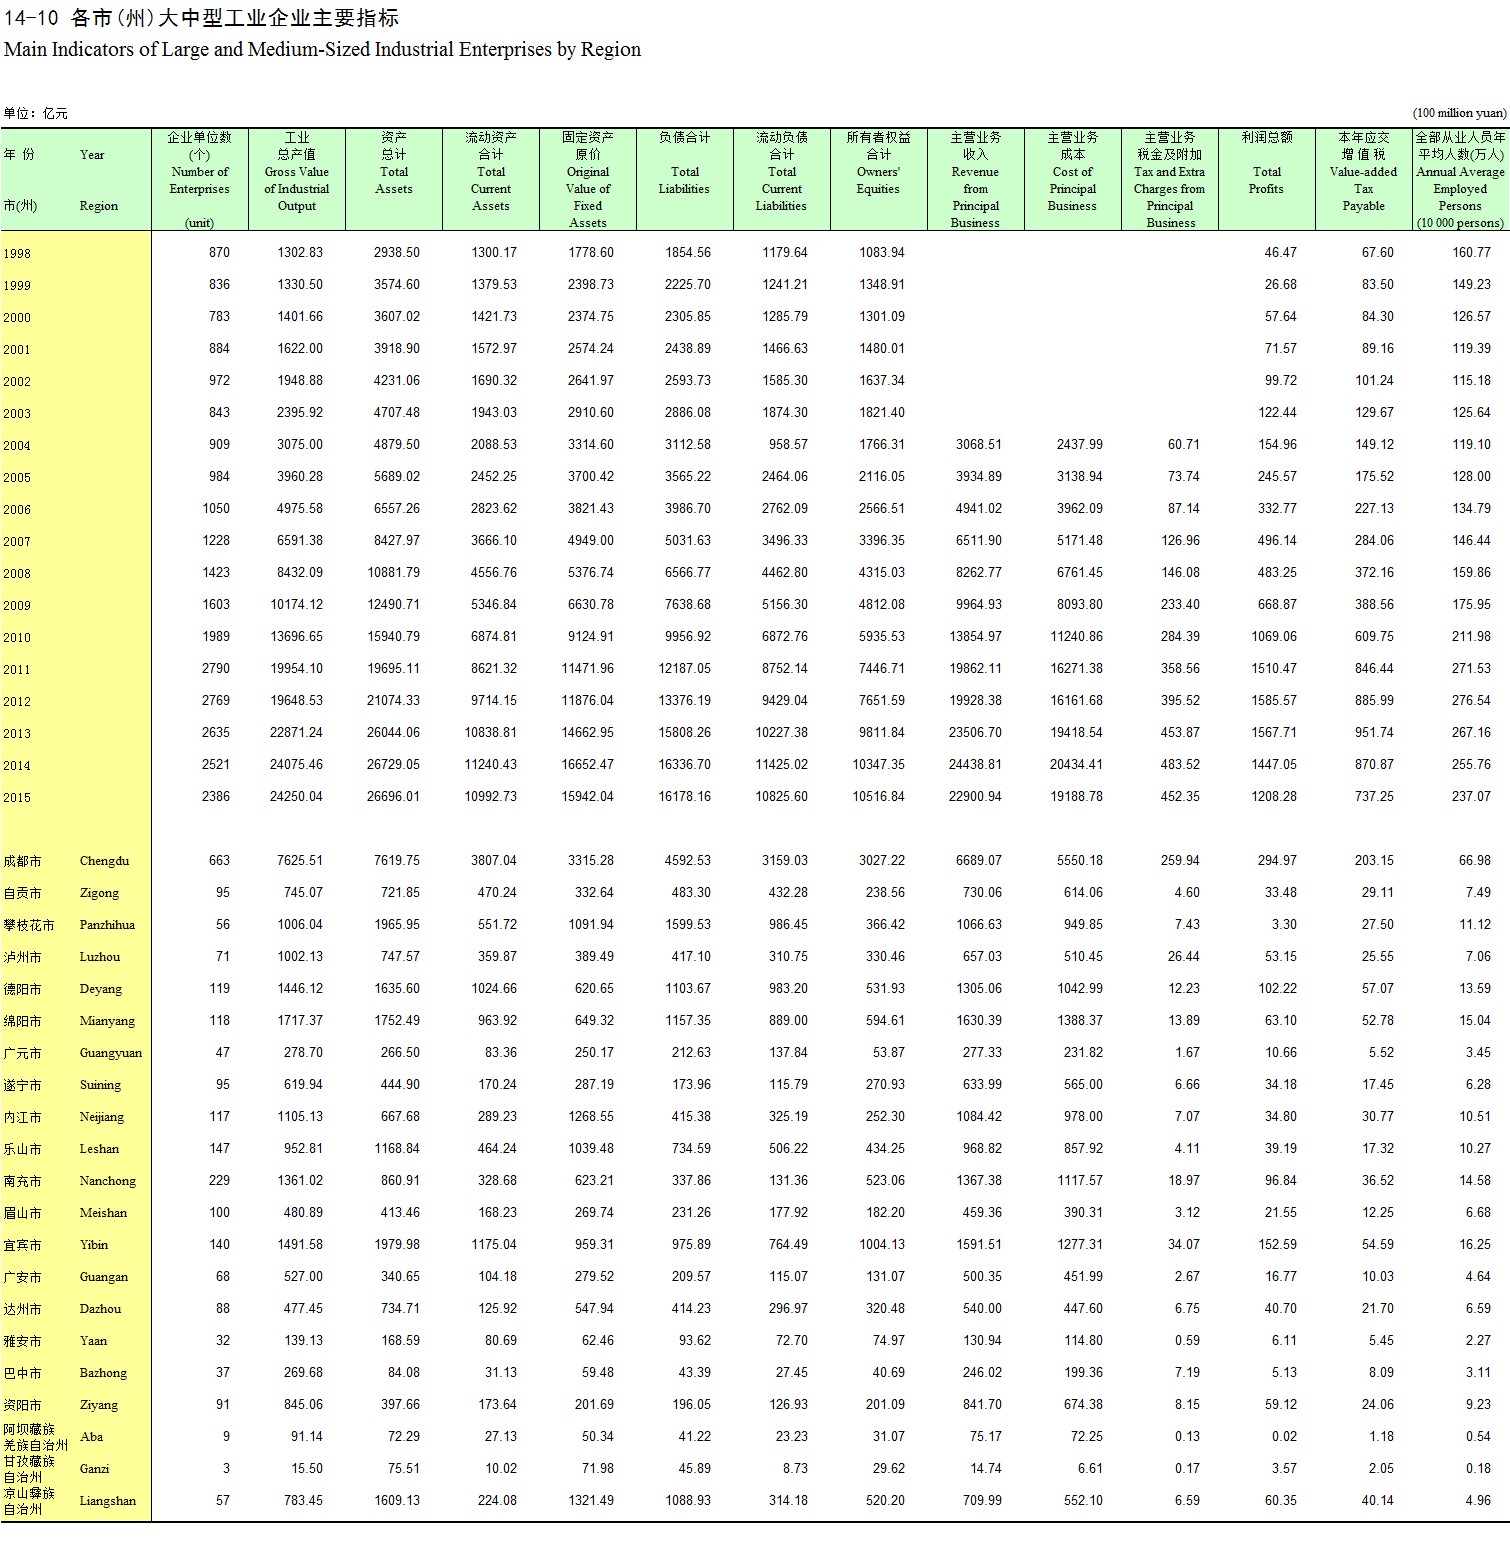
Task: Select the English title 'Main Indicators of Large and Medium-Sized Industrial Enterprises by Region'
Action: tap(322, 50)
